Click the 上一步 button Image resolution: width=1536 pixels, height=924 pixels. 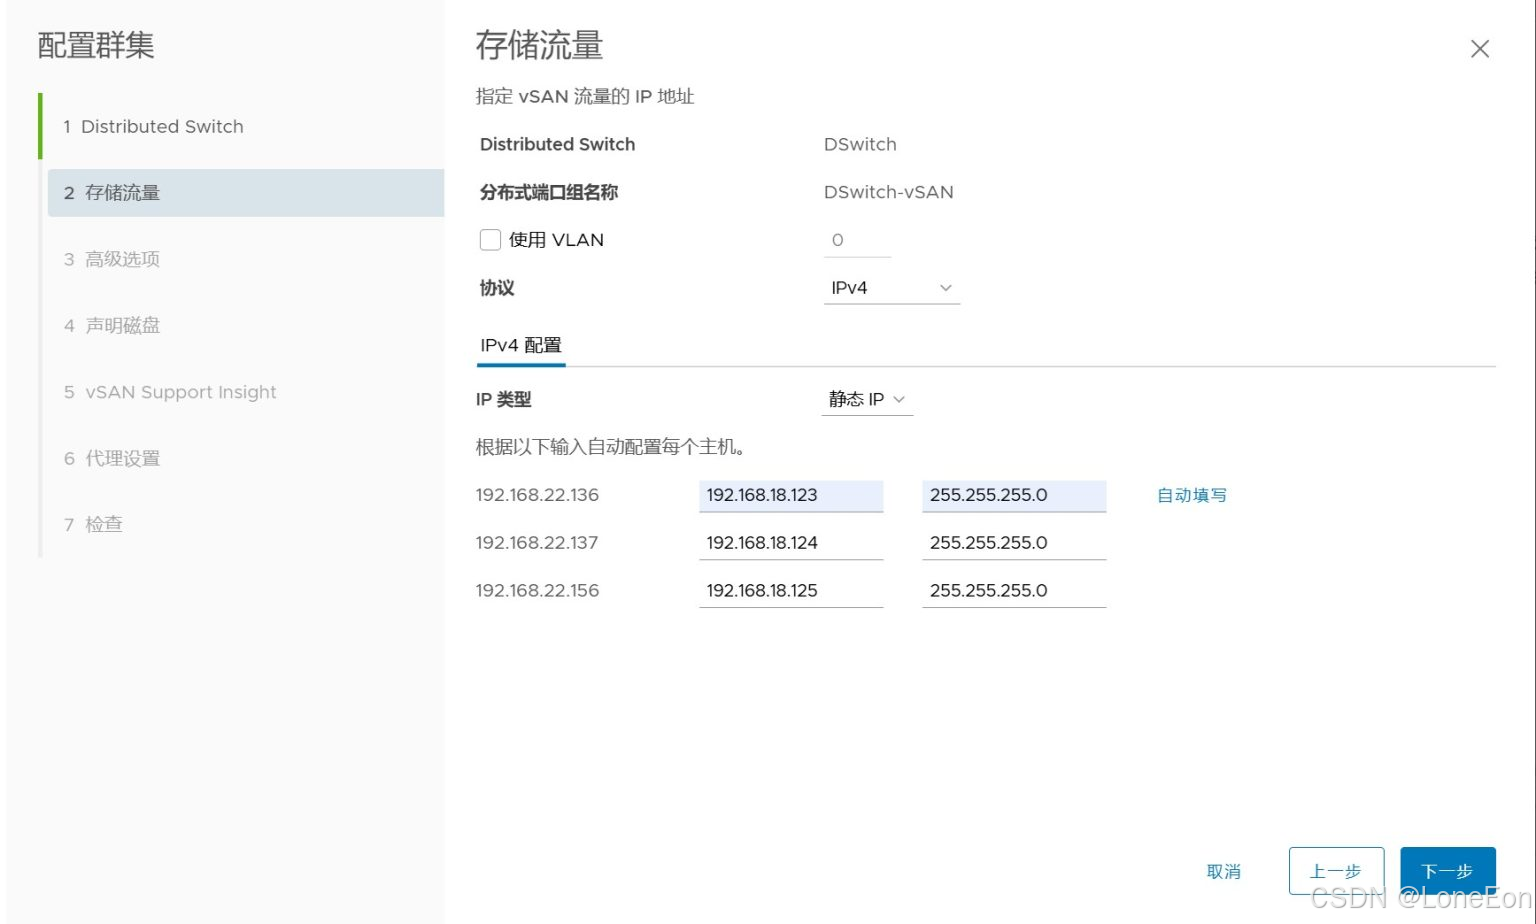click(x=1336, y=871)
